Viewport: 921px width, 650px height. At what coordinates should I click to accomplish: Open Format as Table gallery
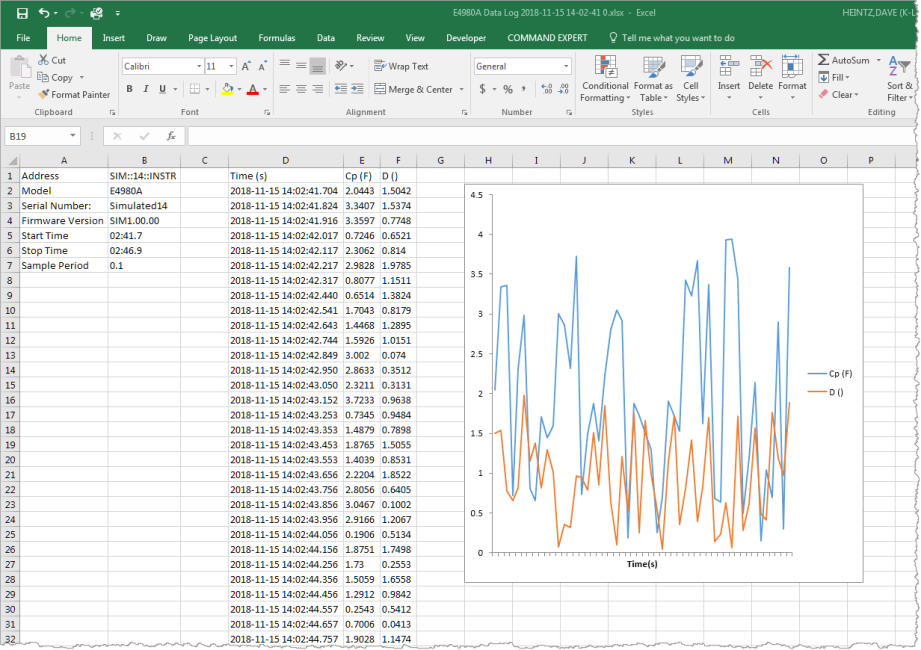(654, 79)
